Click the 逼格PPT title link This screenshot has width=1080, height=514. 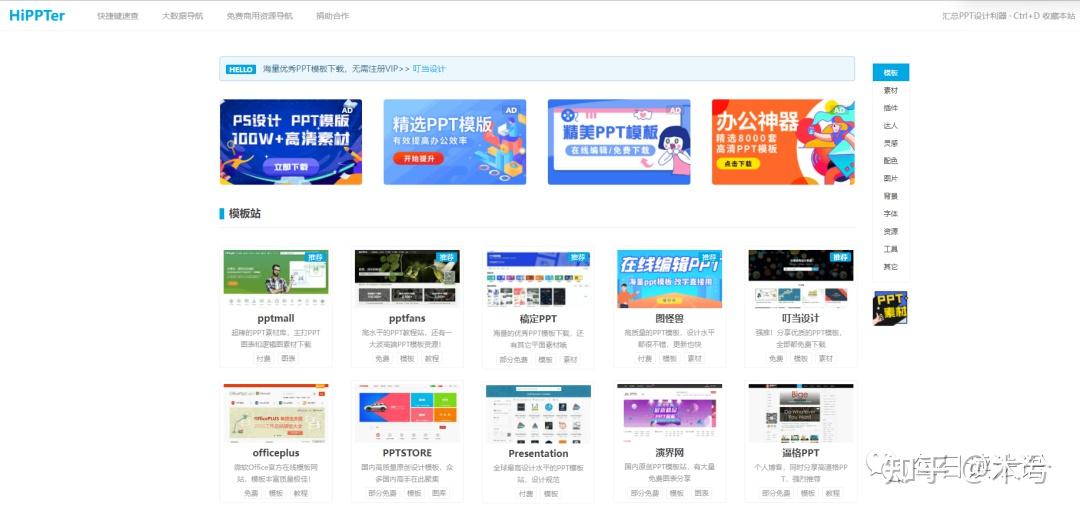click(801, 453)
